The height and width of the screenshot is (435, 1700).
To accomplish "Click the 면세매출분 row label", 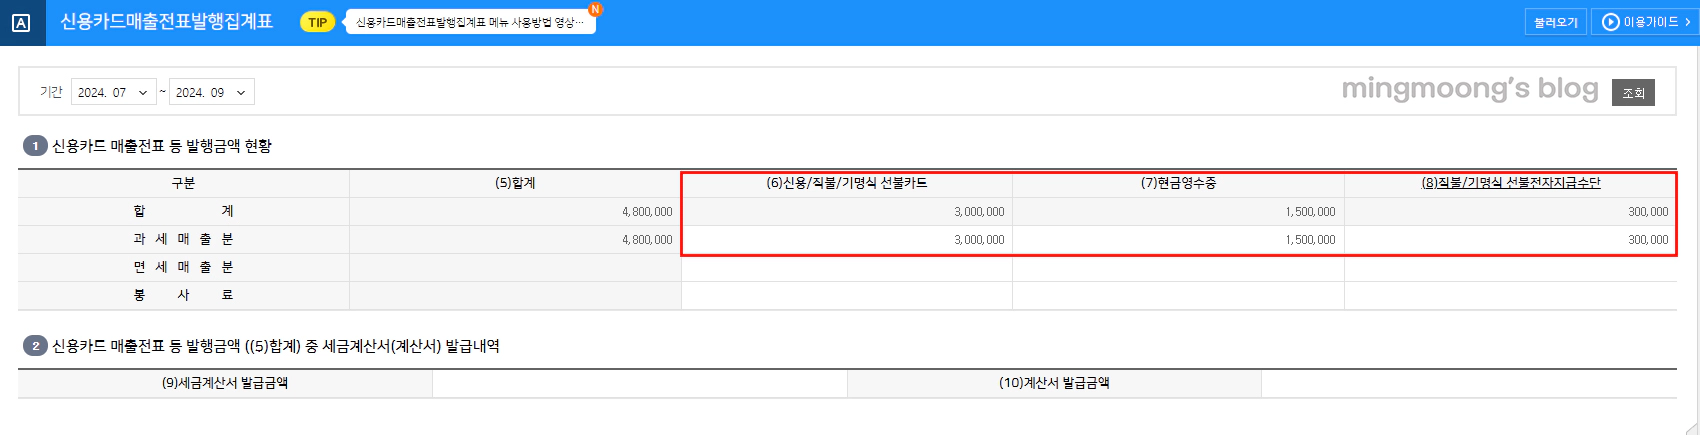I will click(x=183, y=267).
